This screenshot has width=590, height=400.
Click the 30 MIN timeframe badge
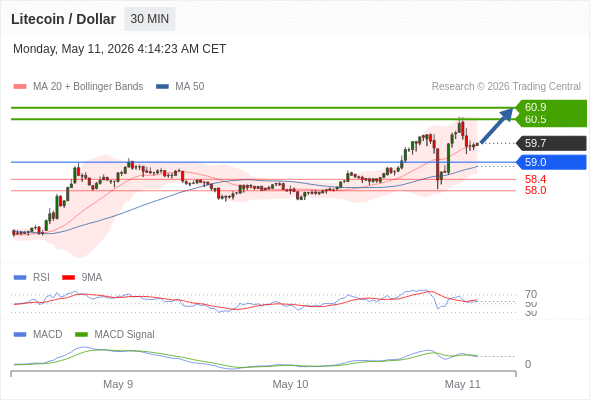coord(149,19)
